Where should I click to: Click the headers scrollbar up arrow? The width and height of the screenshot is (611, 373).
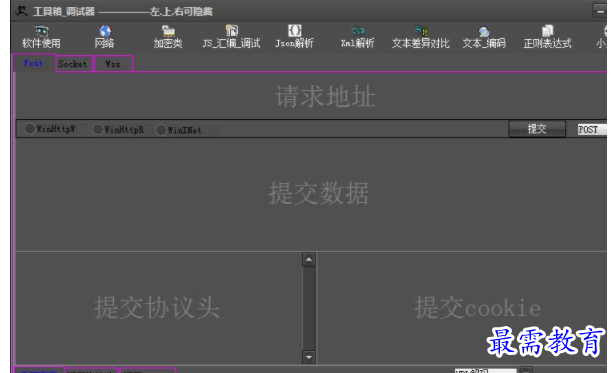coord(309,260)
